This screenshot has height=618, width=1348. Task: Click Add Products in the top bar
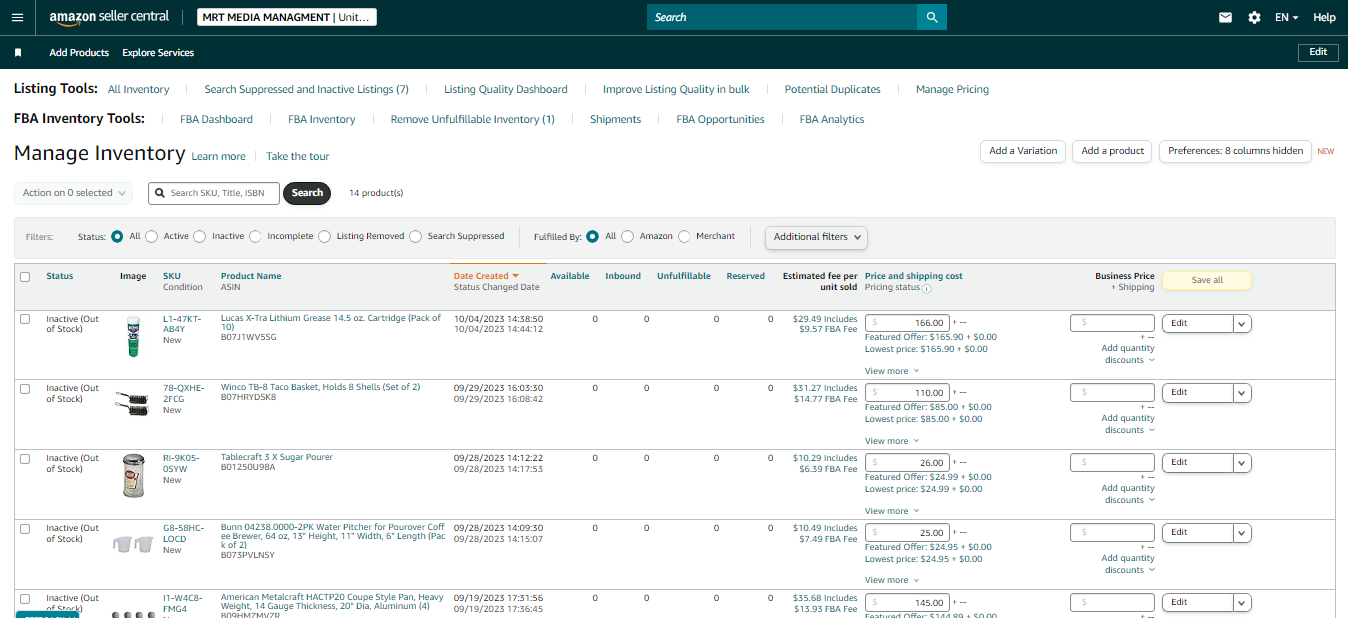click(79, 52)
